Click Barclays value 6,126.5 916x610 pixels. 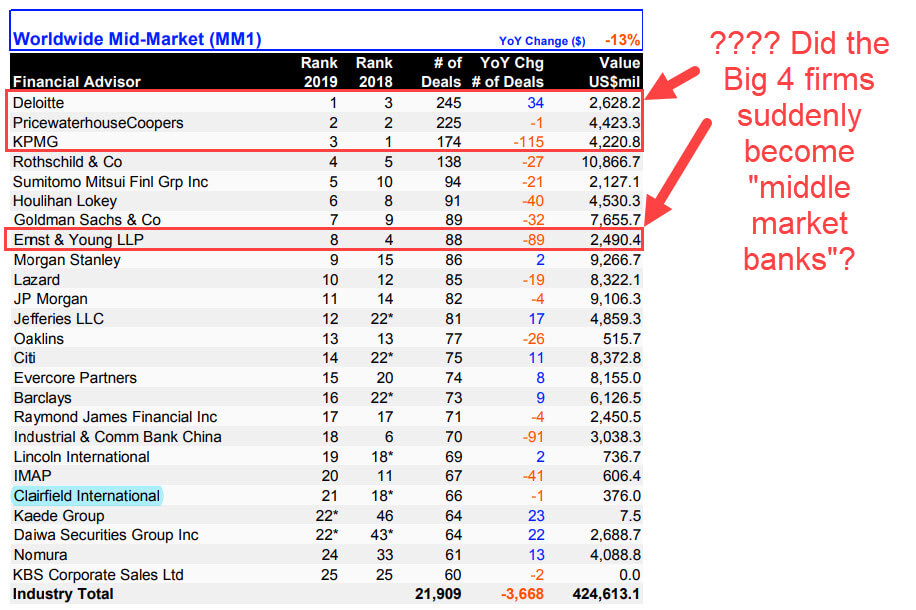tap(615, 398)
